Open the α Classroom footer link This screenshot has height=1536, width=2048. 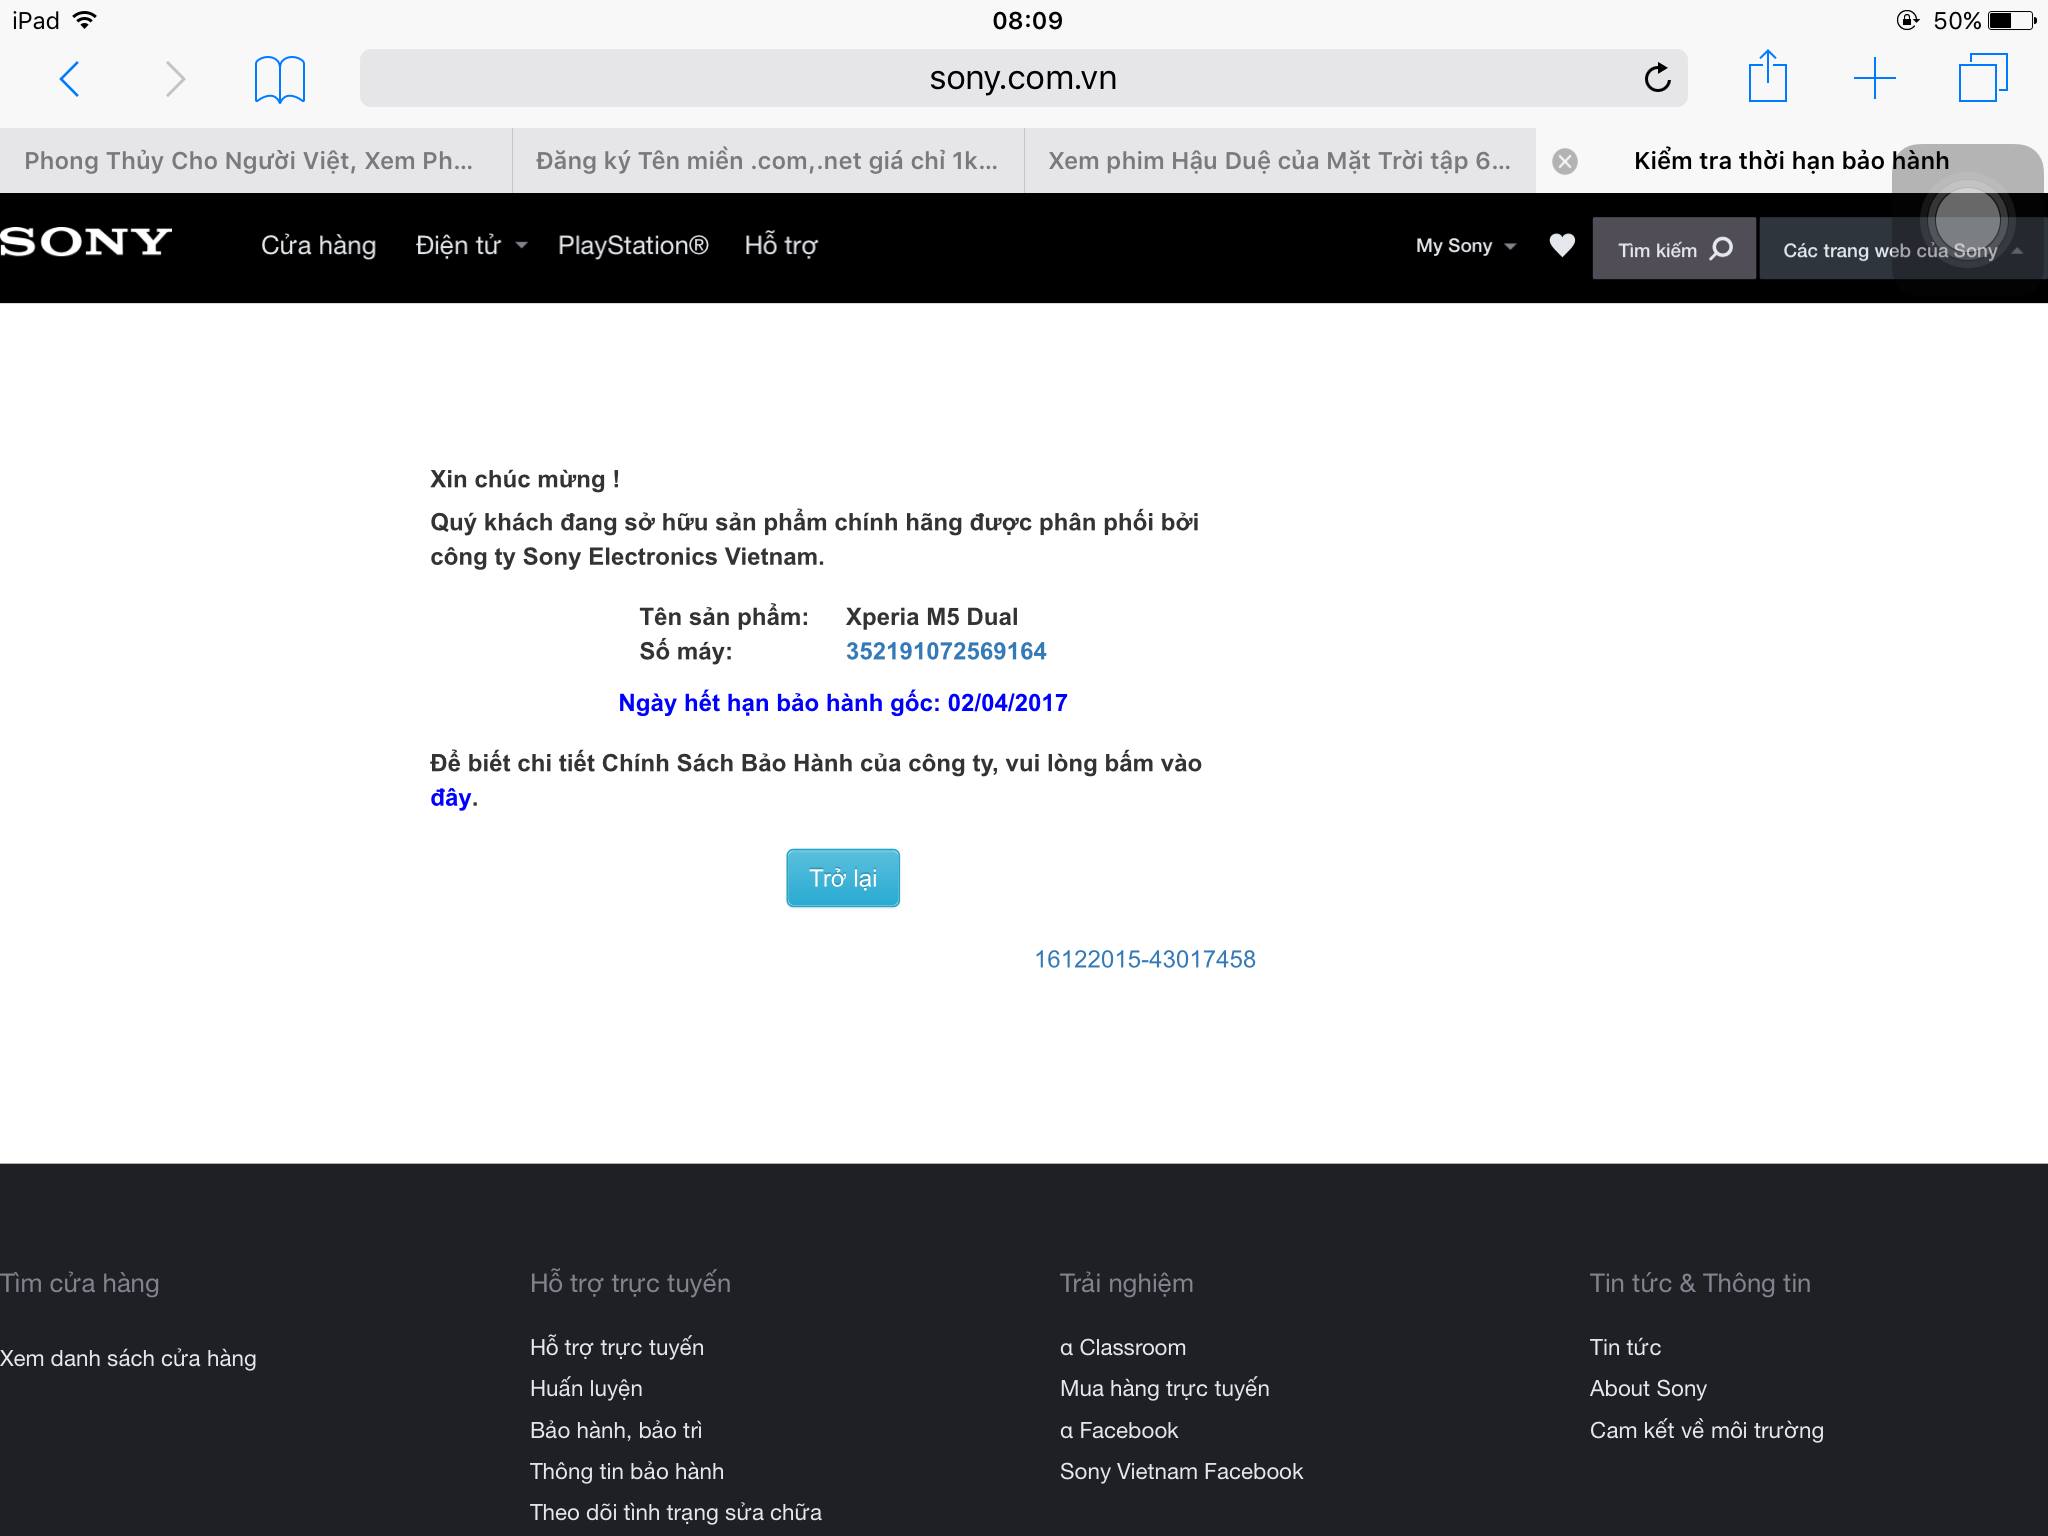pos(1123,1347)
